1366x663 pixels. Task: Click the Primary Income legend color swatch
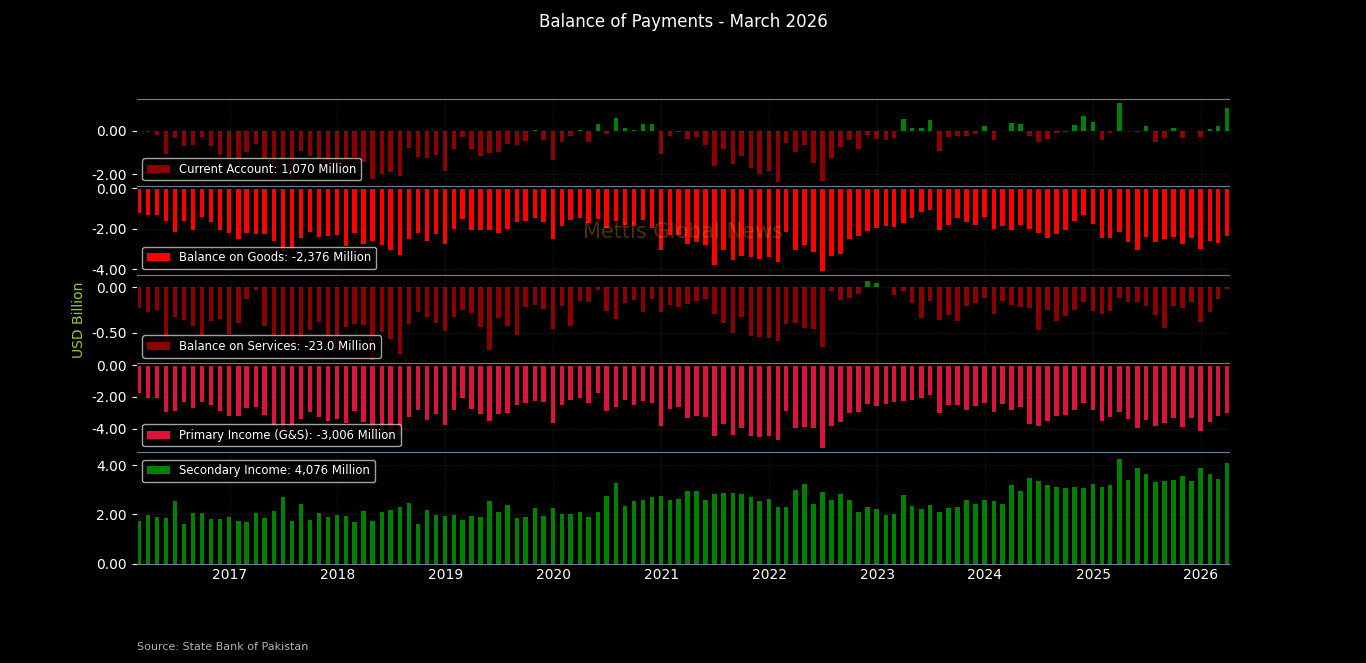pos(159,436)
